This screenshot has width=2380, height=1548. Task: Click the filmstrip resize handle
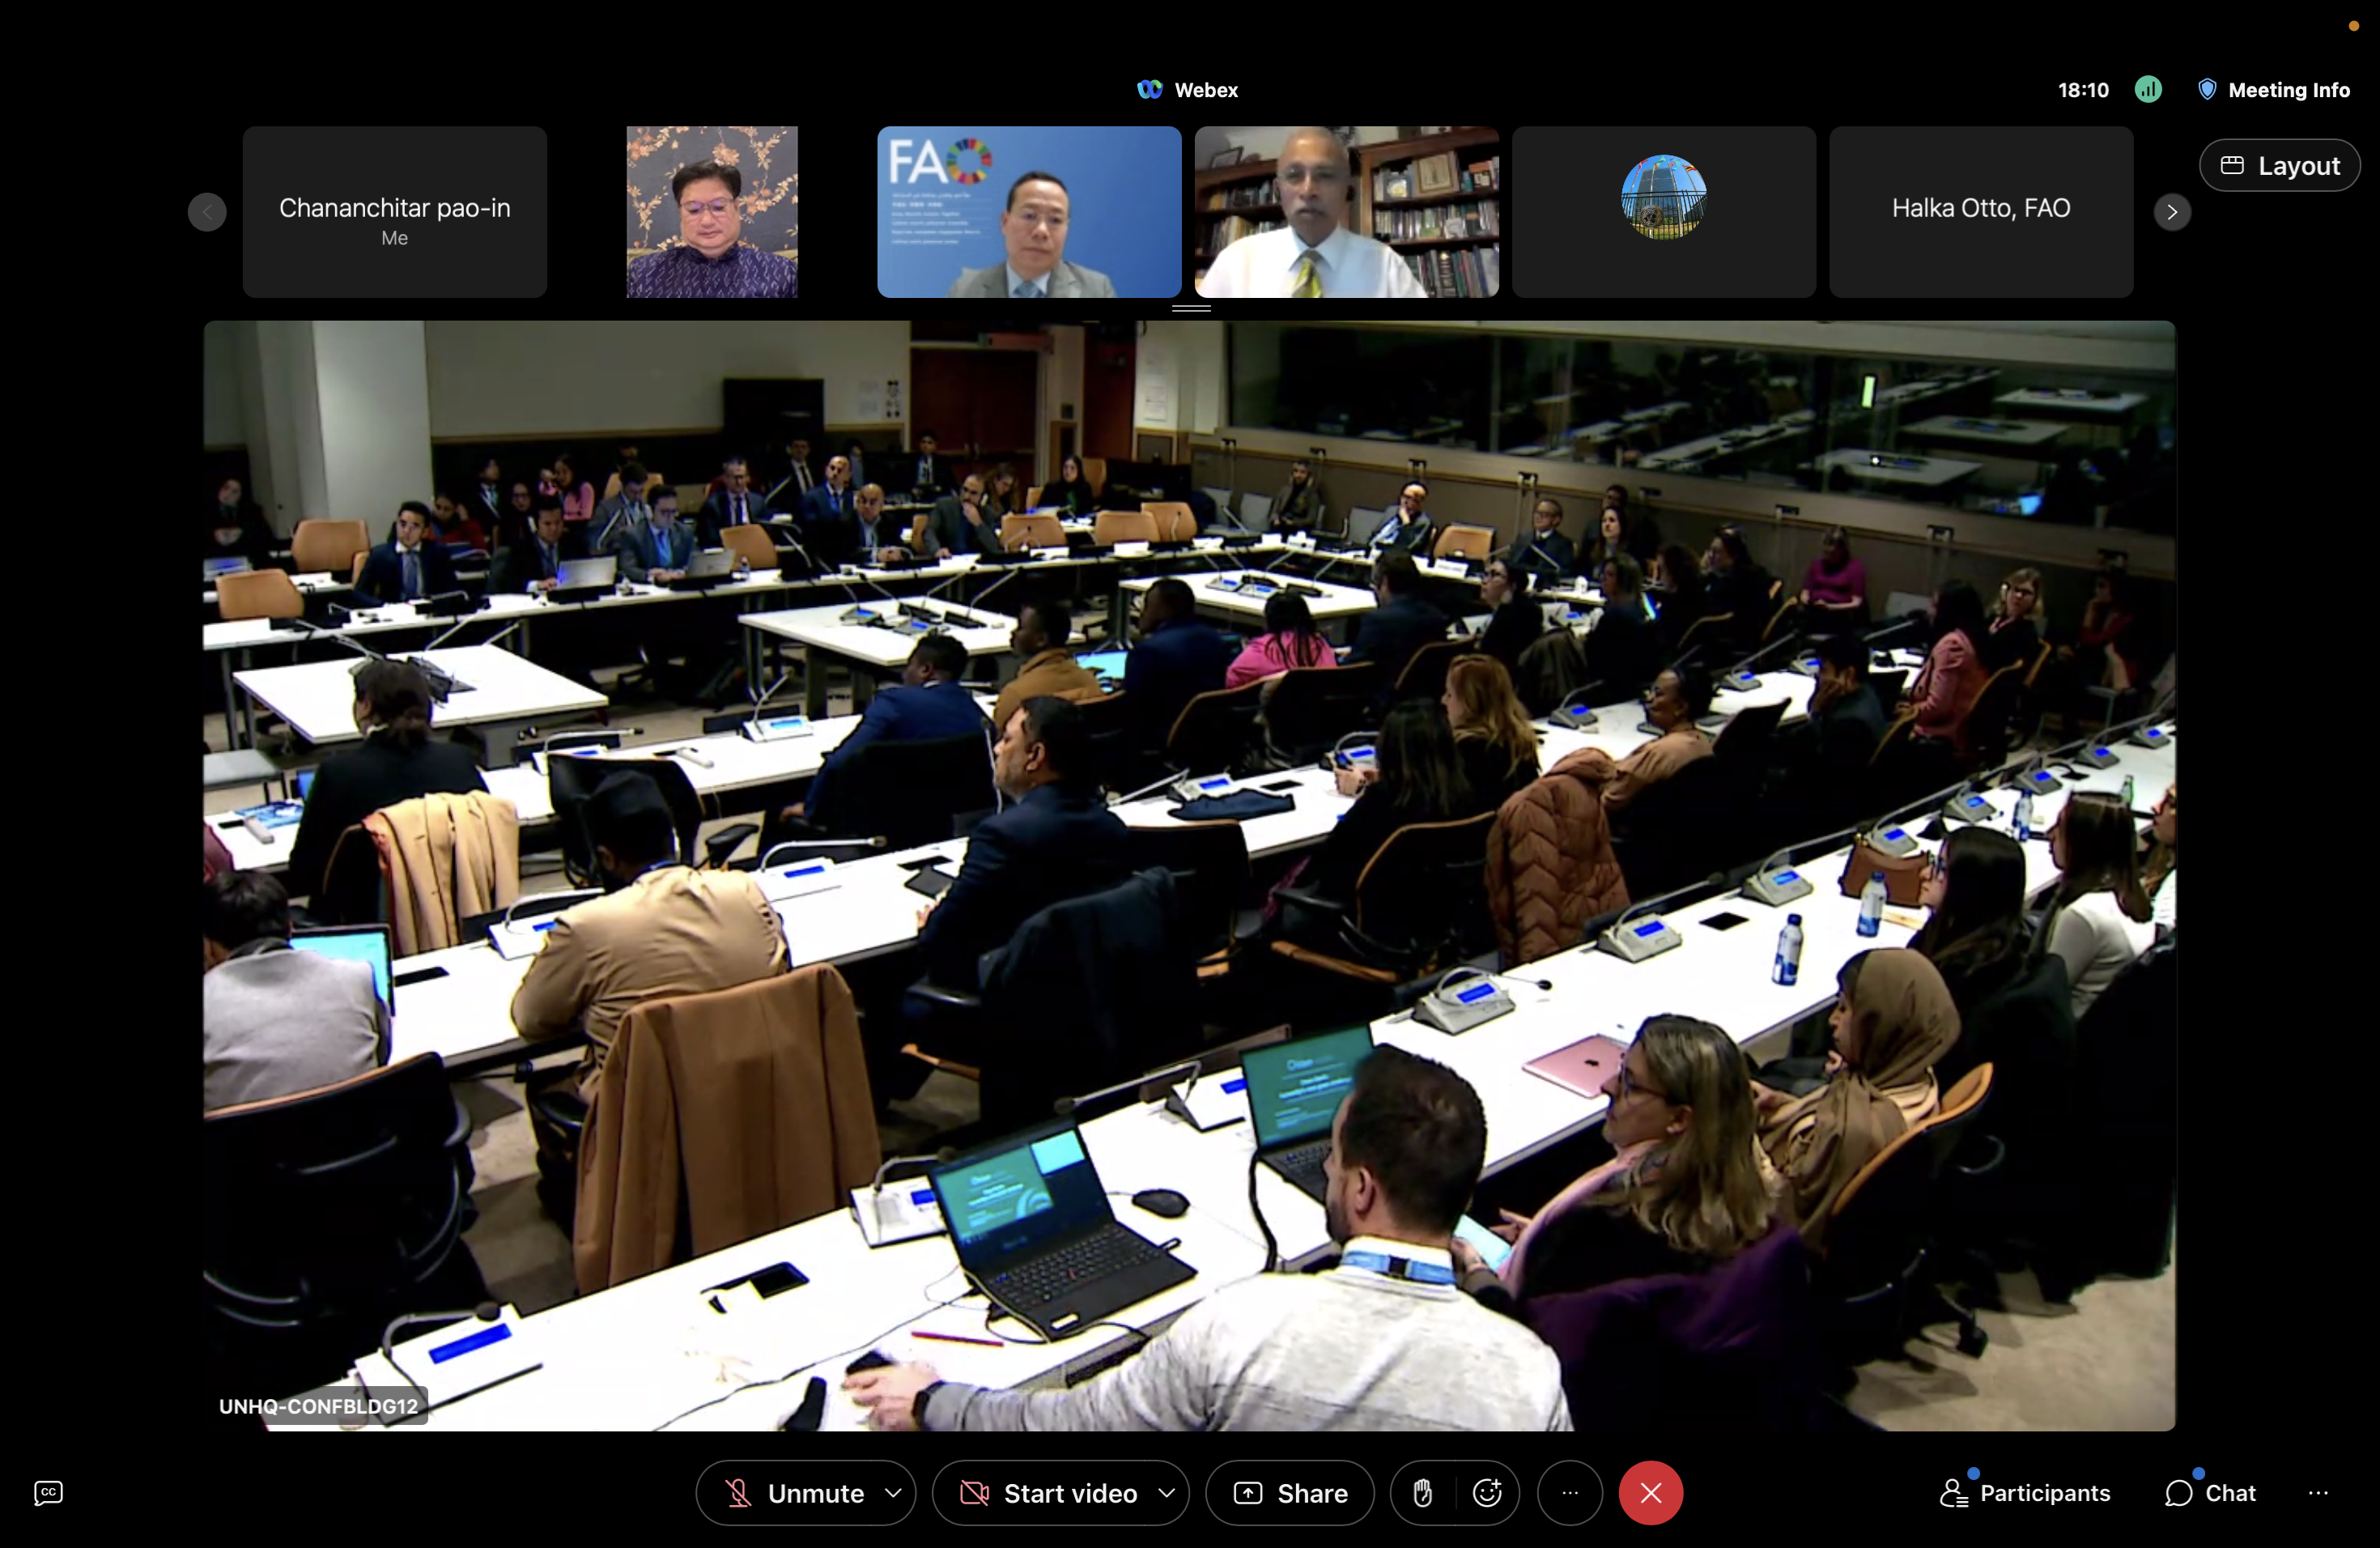point(1190,308)
